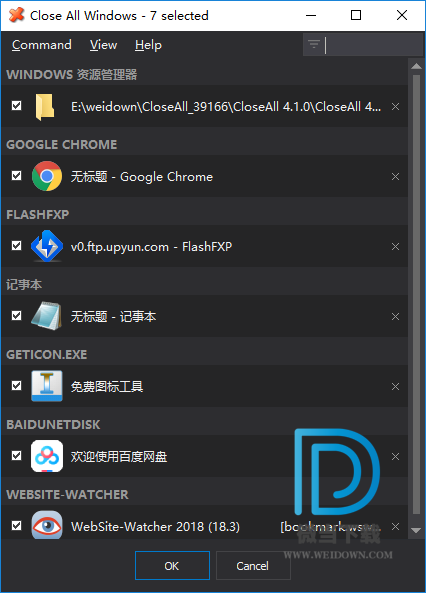Uncheck the WebSite-Watcher 2018 checkbox
The height and width of the screenshot is (593, 426).
pos(17,525)
